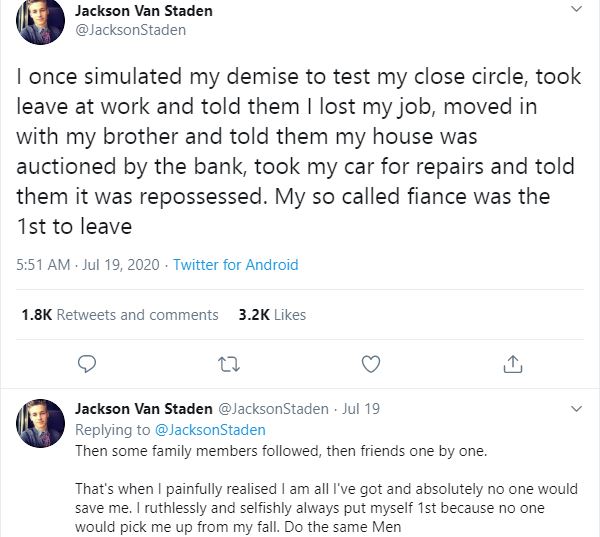Like the main tweet with heart
Viewport: 600px width, 537px height.
[x=371, y=363]
